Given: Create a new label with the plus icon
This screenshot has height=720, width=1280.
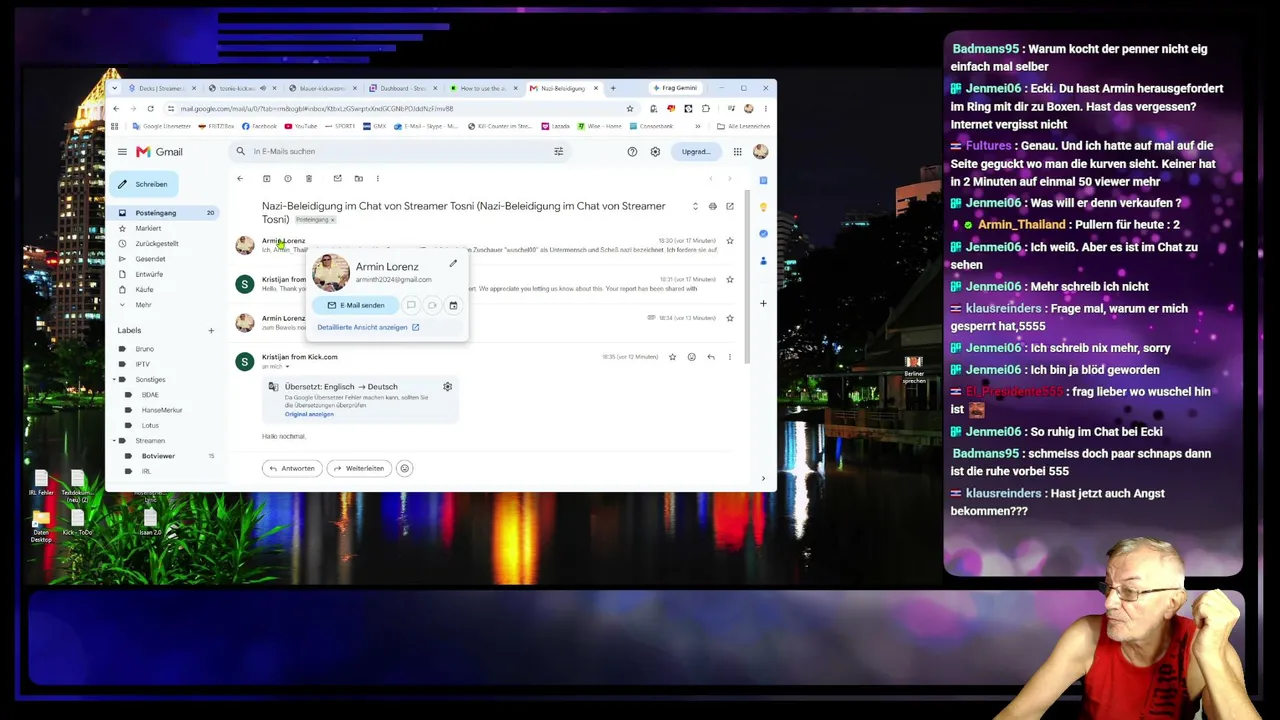Looking at the screenshot, I should pos(211,331).
